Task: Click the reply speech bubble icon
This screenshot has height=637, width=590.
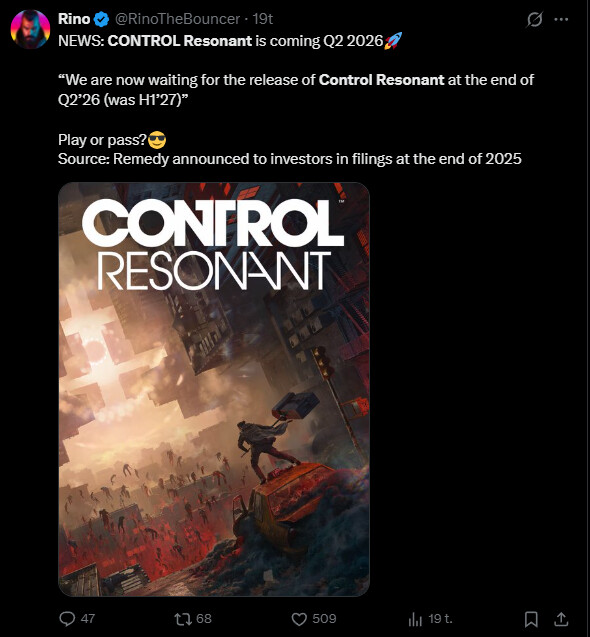Action: pyautogui.click(x=67, y=619)
